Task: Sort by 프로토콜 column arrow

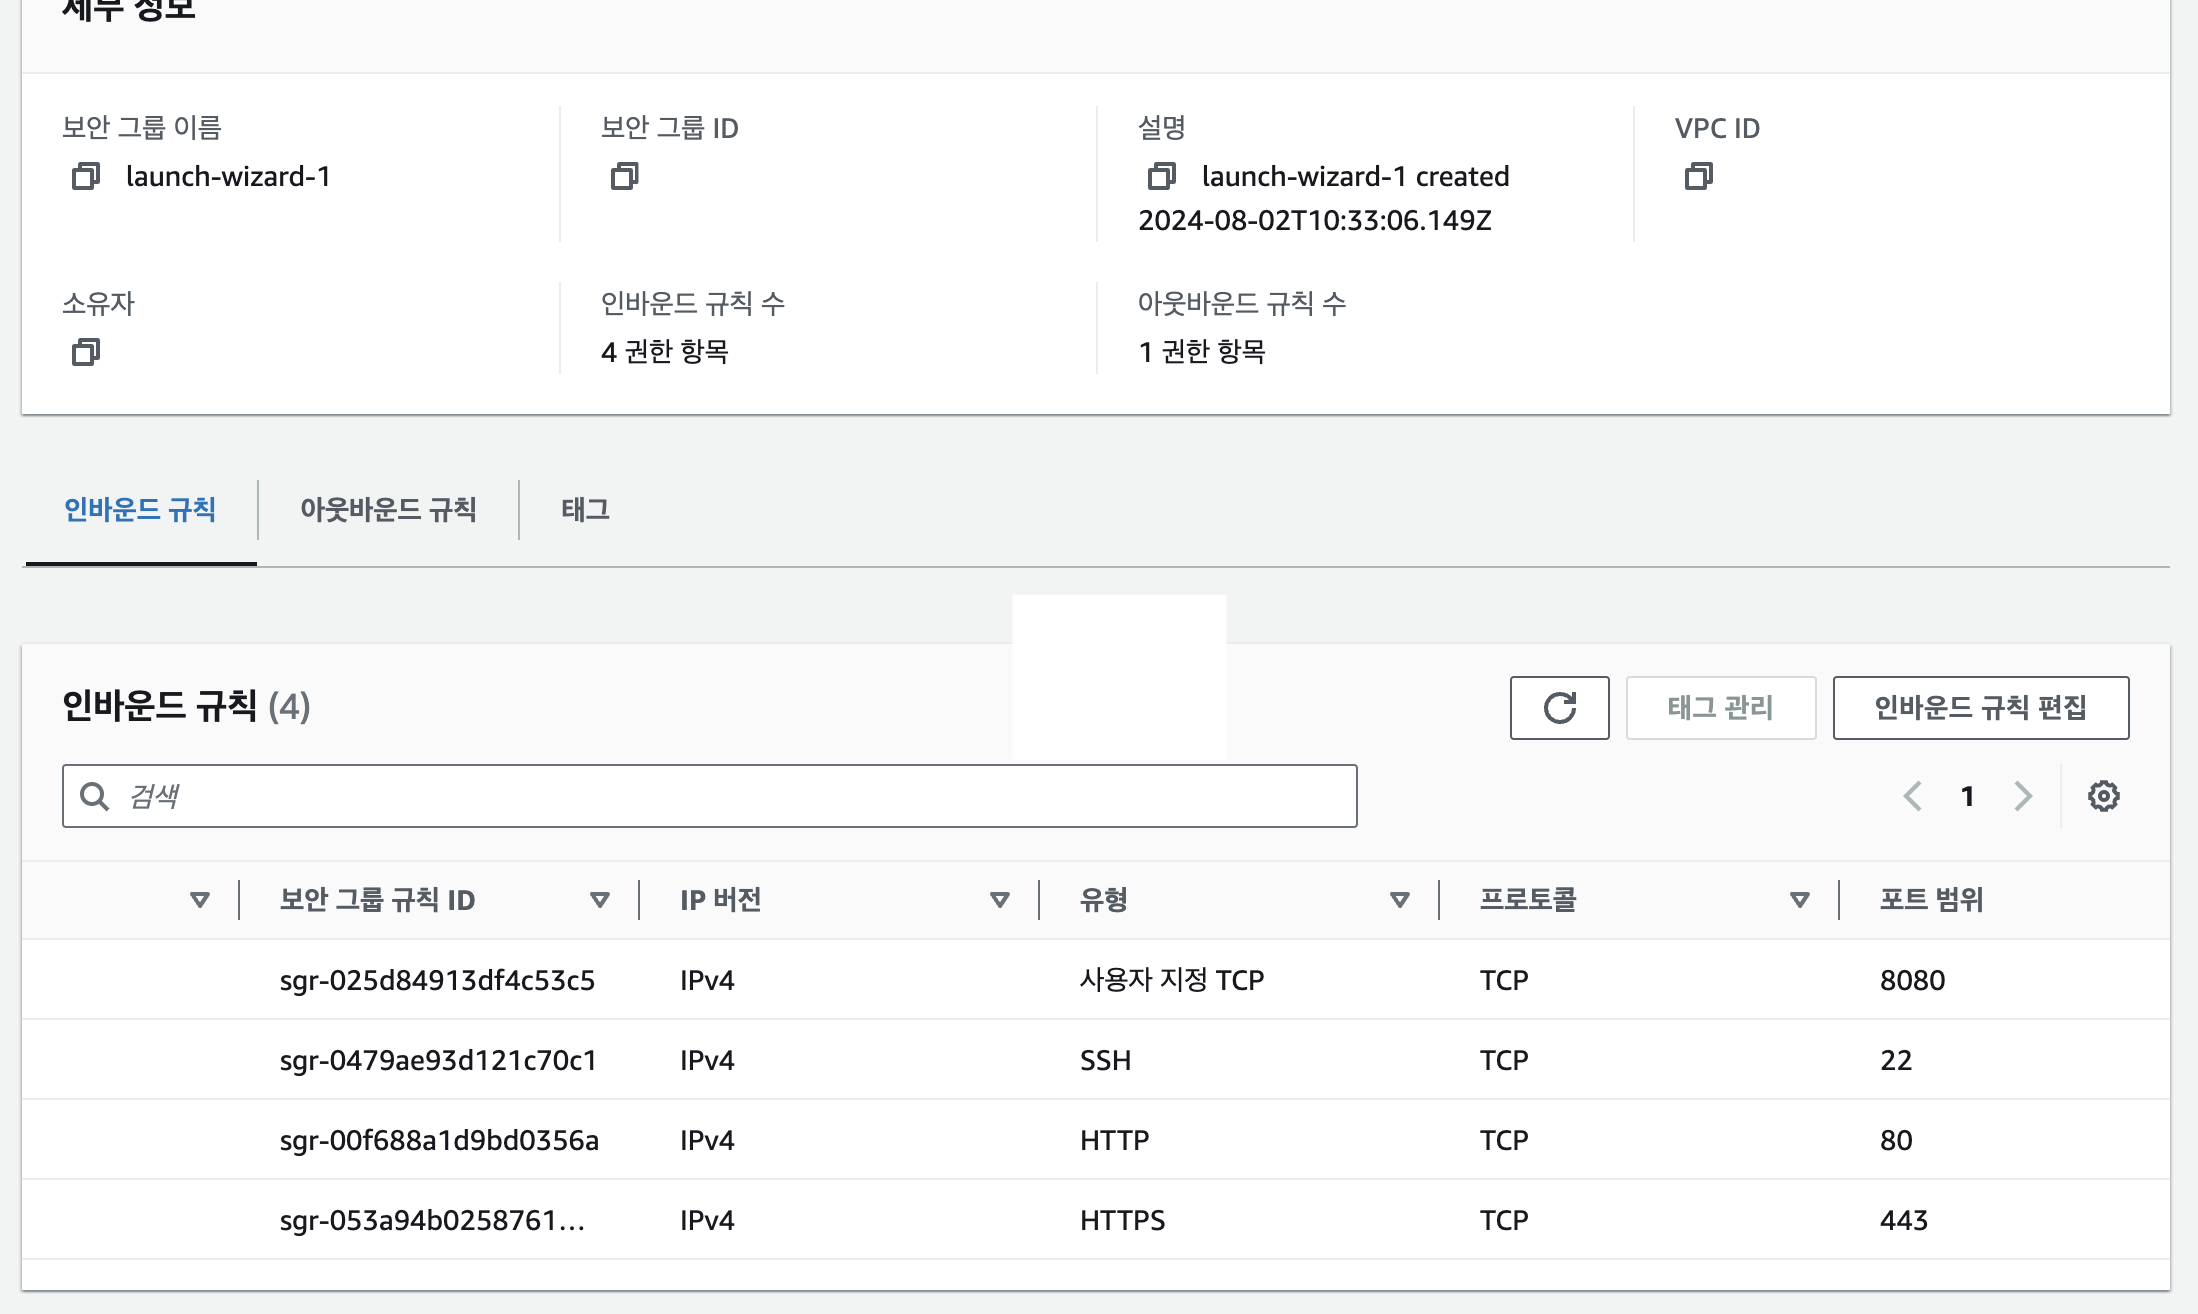Action: click(1800, 900)
